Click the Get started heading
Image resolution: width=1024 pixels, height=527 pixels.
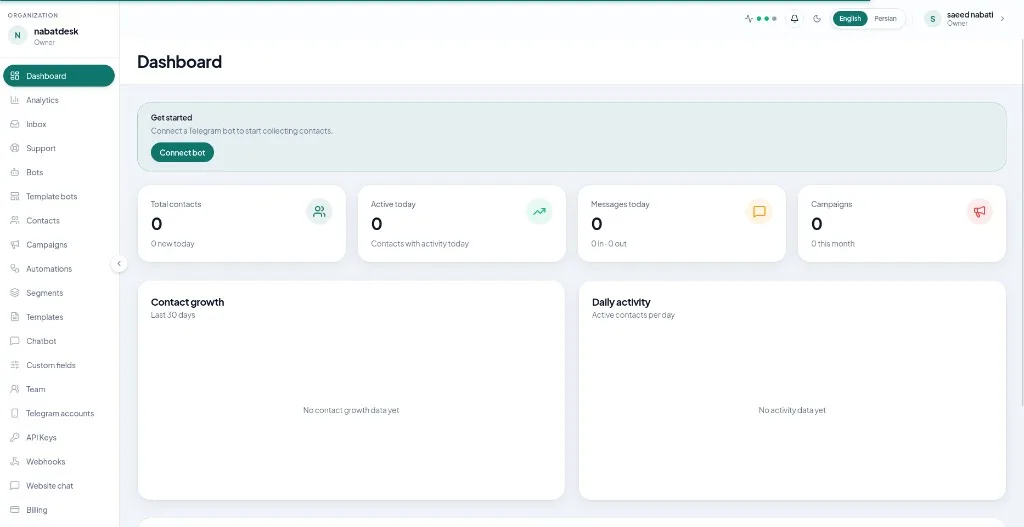(171, 118)
